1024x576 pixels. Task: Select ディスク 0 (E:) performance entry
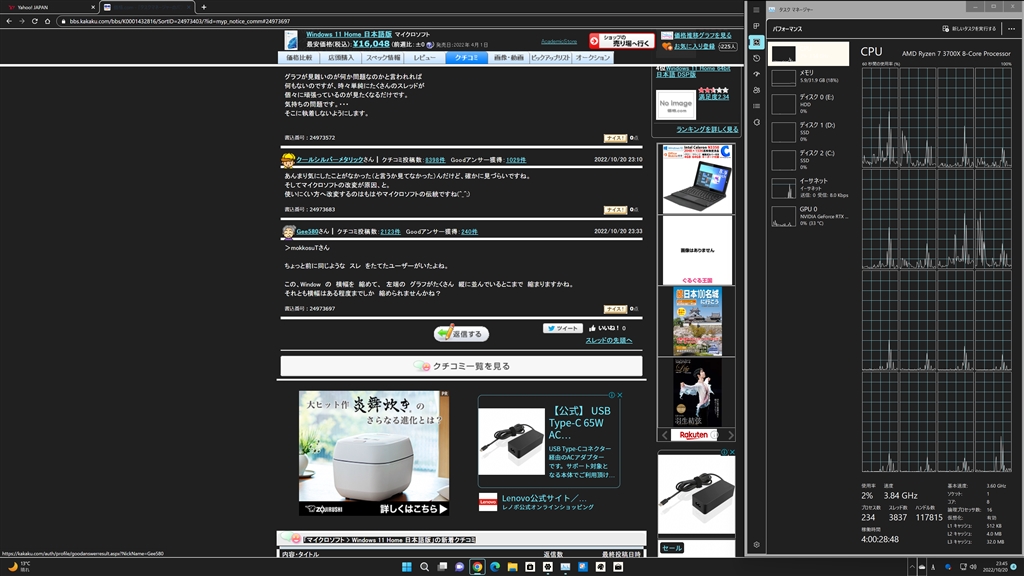[808, 104]
